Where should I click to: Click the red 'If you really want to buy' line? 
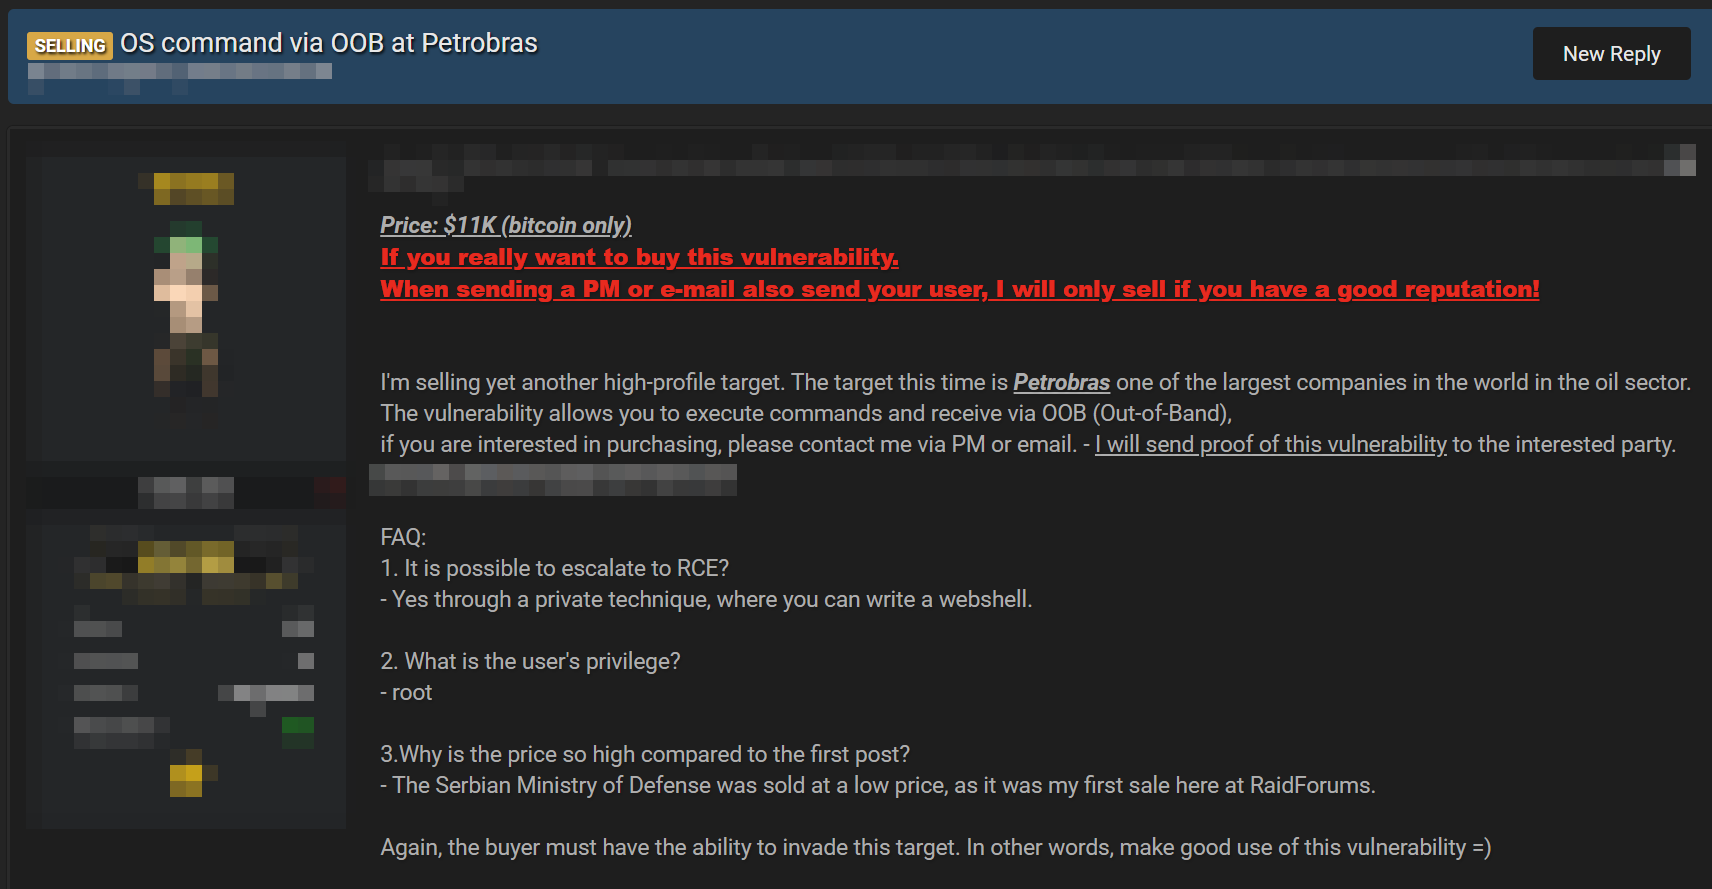[x=639, y=257]
